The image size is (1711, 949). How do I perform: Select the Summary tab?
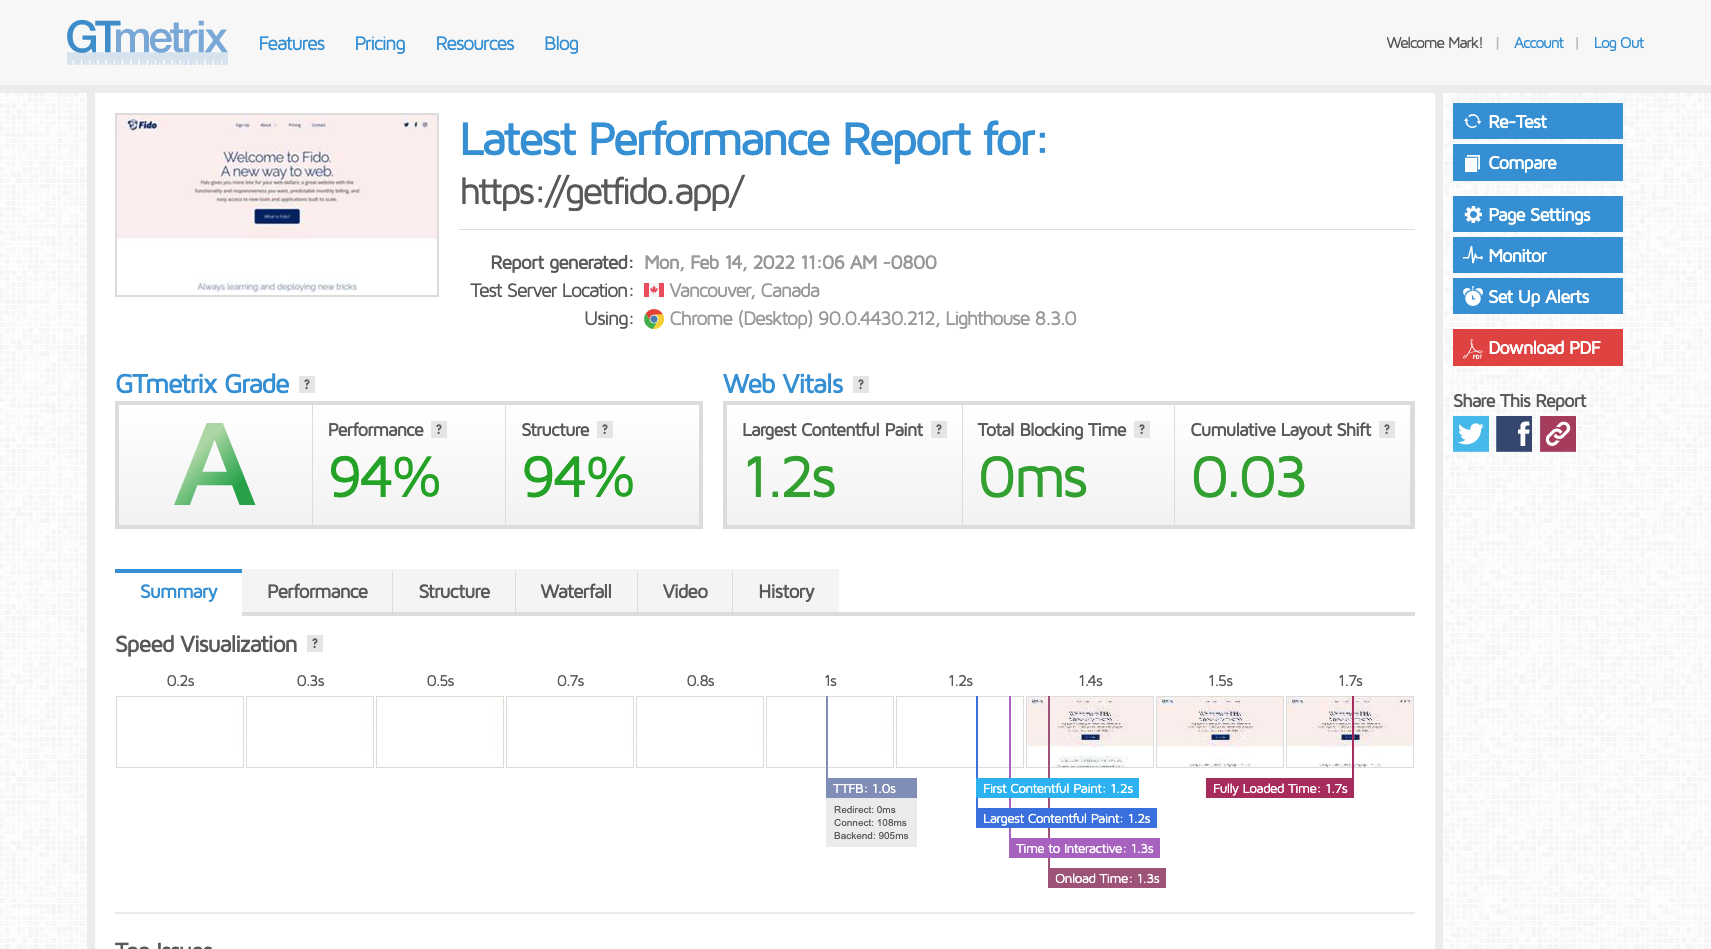point(179,591)
